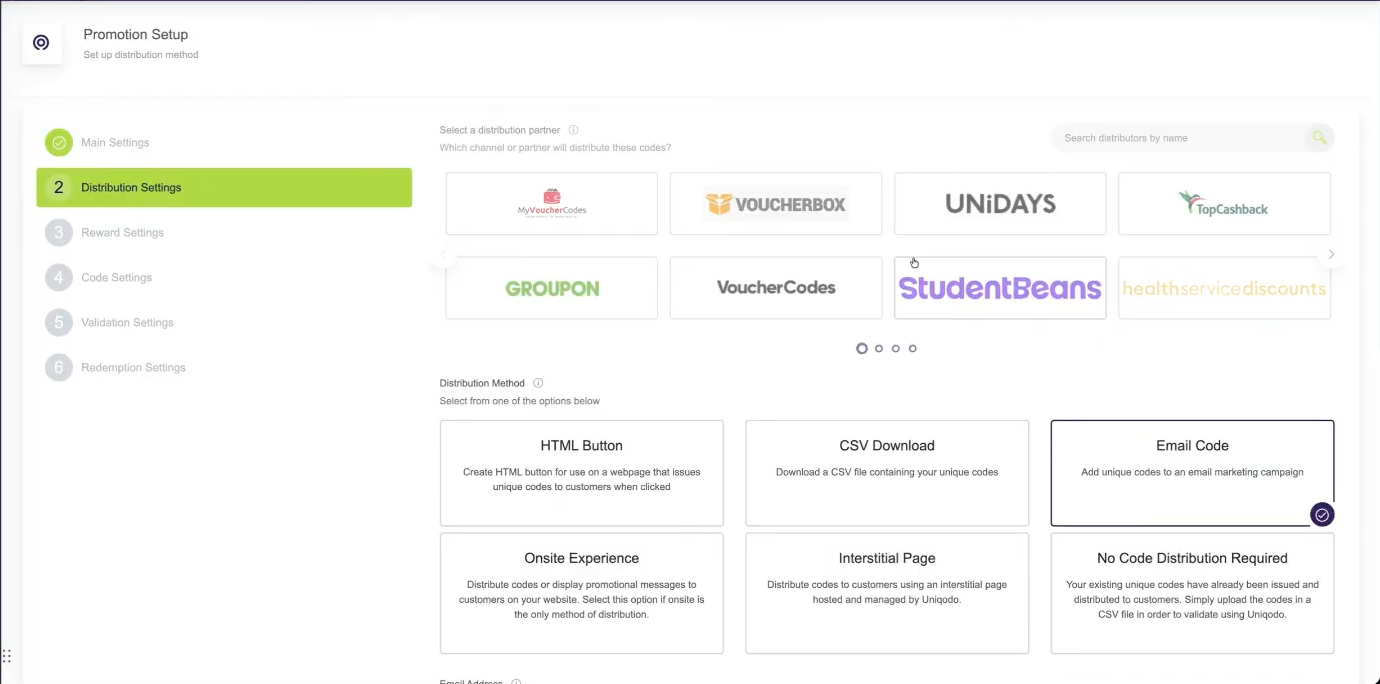Click the number 6 step circle
1380x684 pixels.
click(59, 368)
